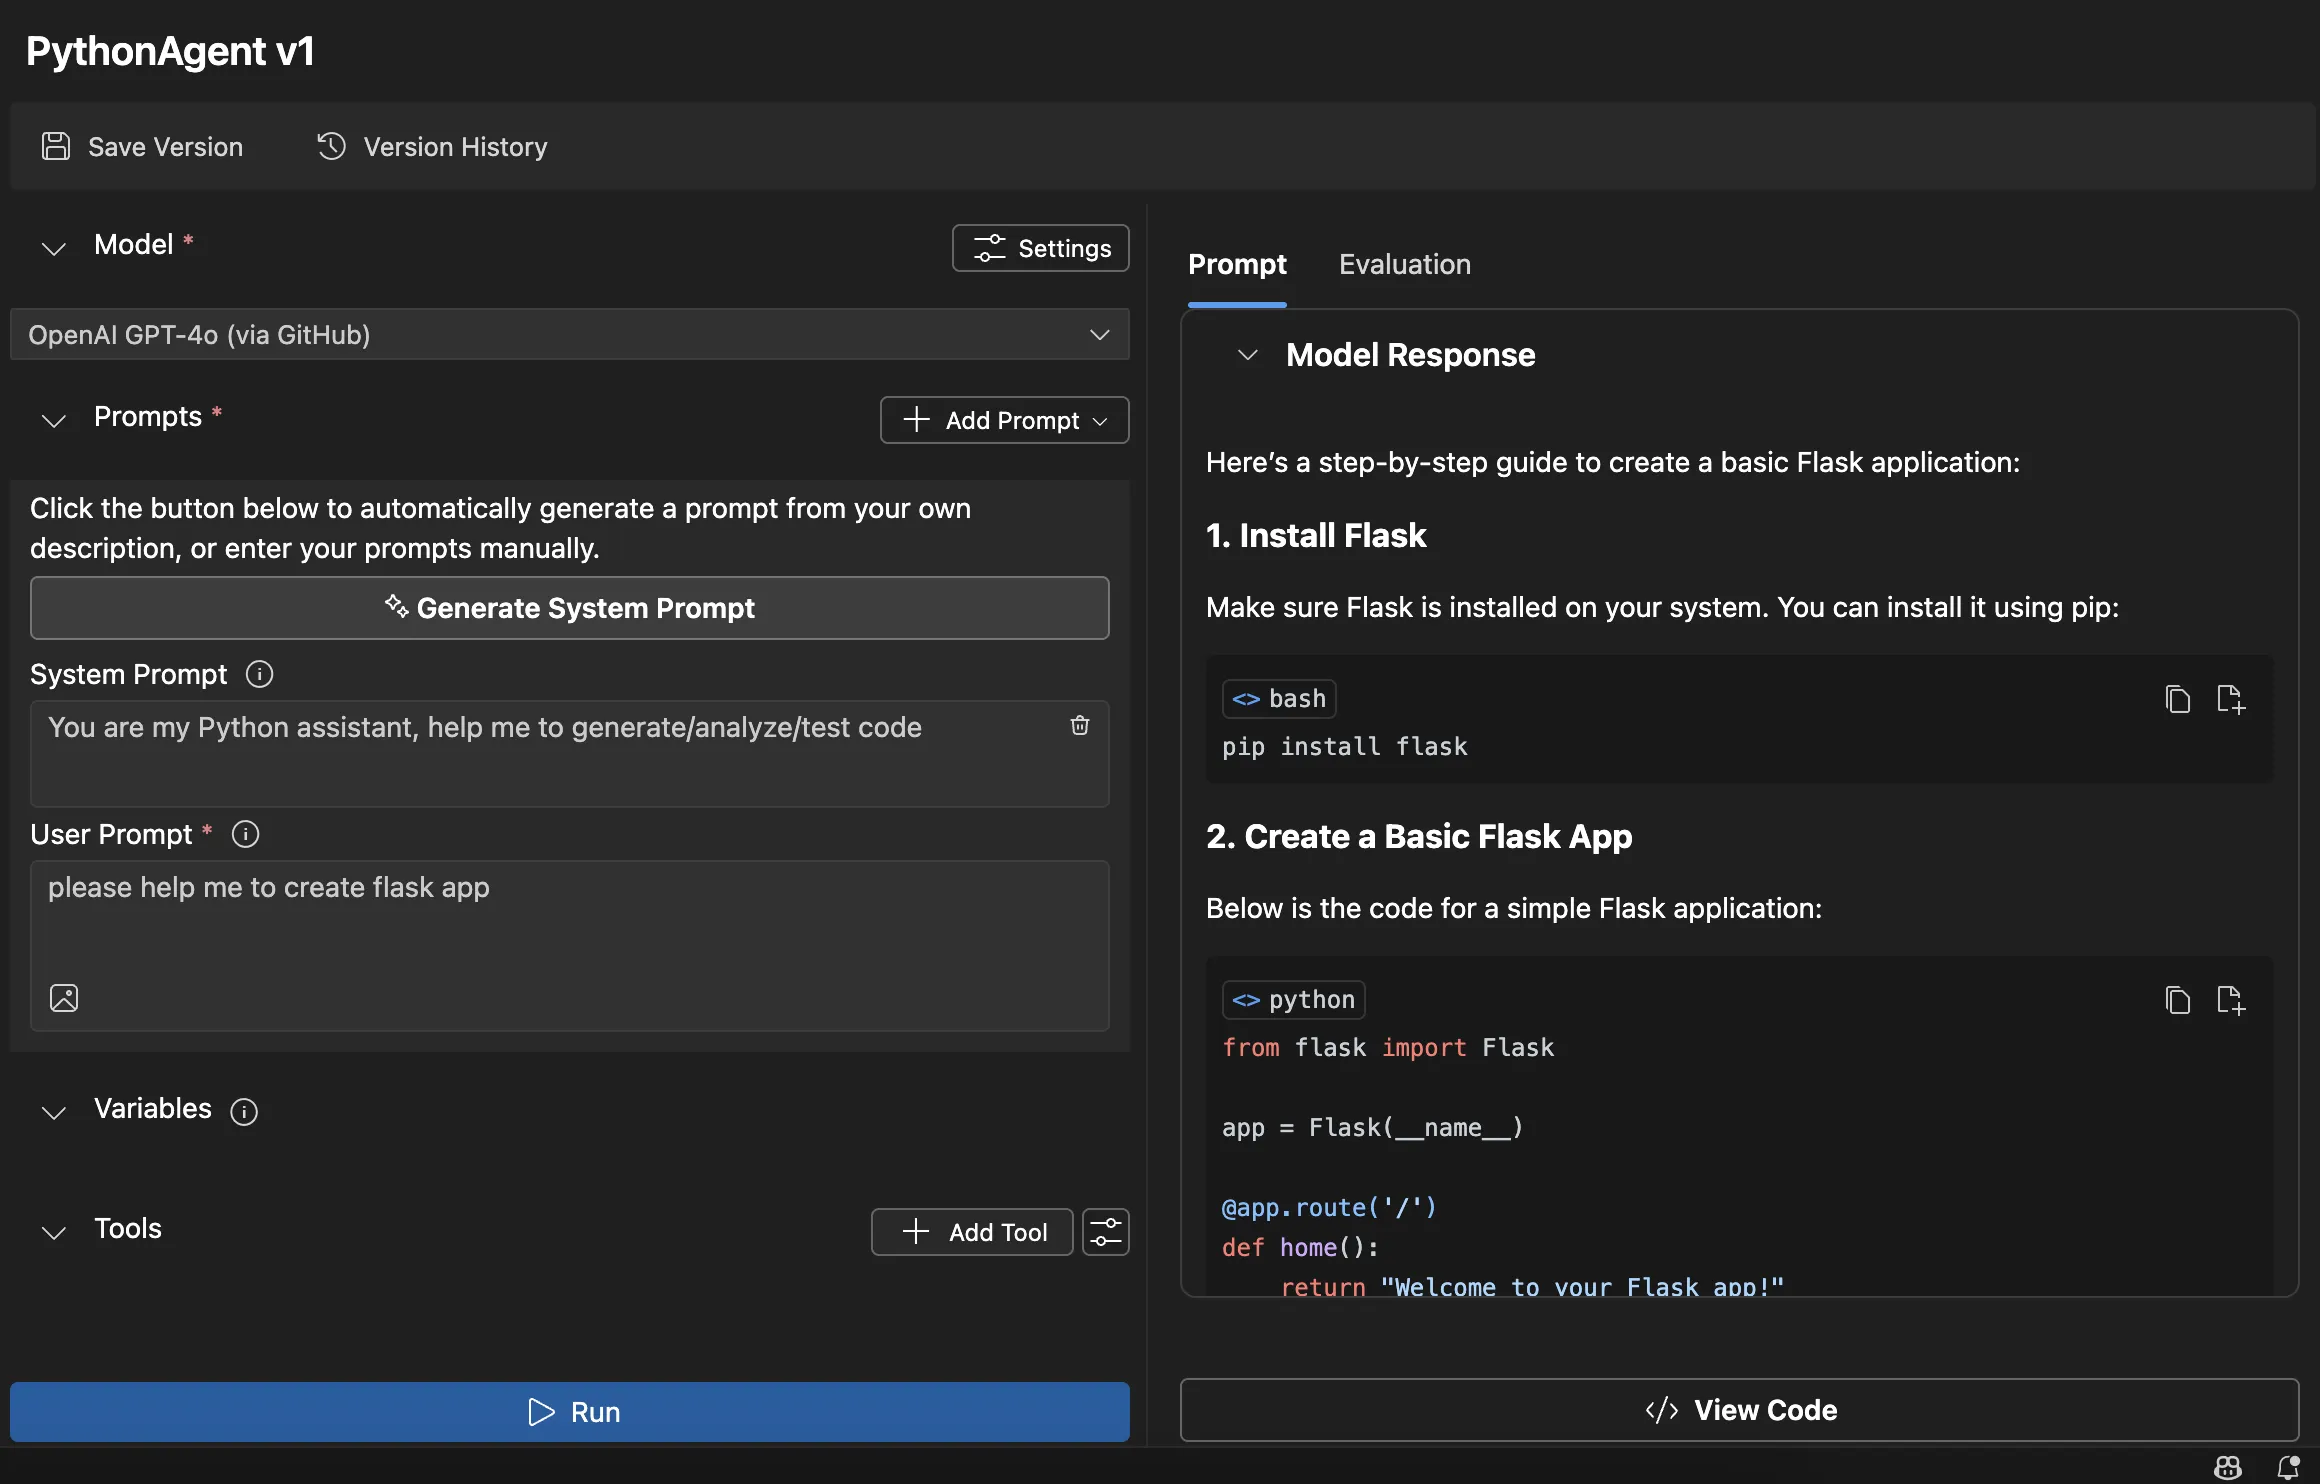Image resolution: width=2320 pixels, height=1484 pixels.
Task: Click the blue Run button
Action: (569, 1412)
